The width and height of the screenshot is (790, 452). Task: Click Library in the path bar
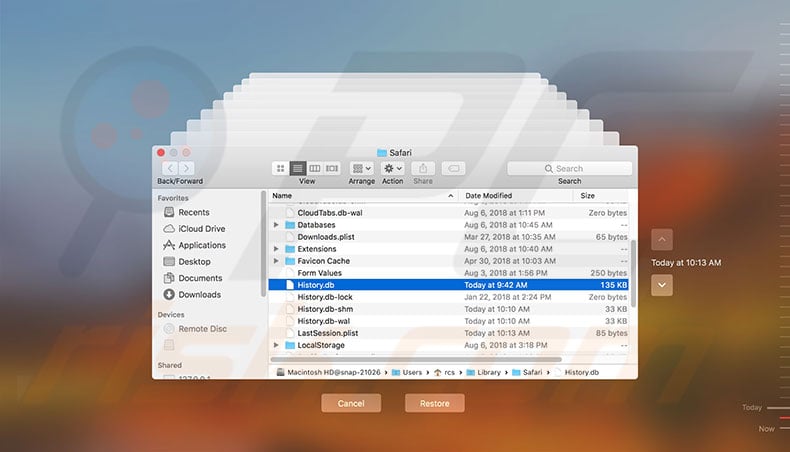point(484,372)
